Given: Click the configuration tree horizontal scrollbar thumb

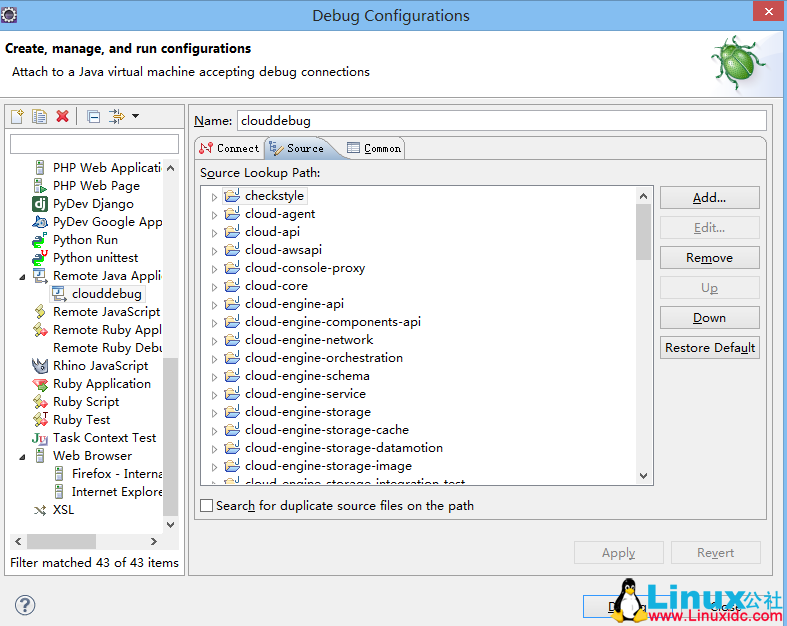Looking at the screenshot, I should [x=61, y=541].
